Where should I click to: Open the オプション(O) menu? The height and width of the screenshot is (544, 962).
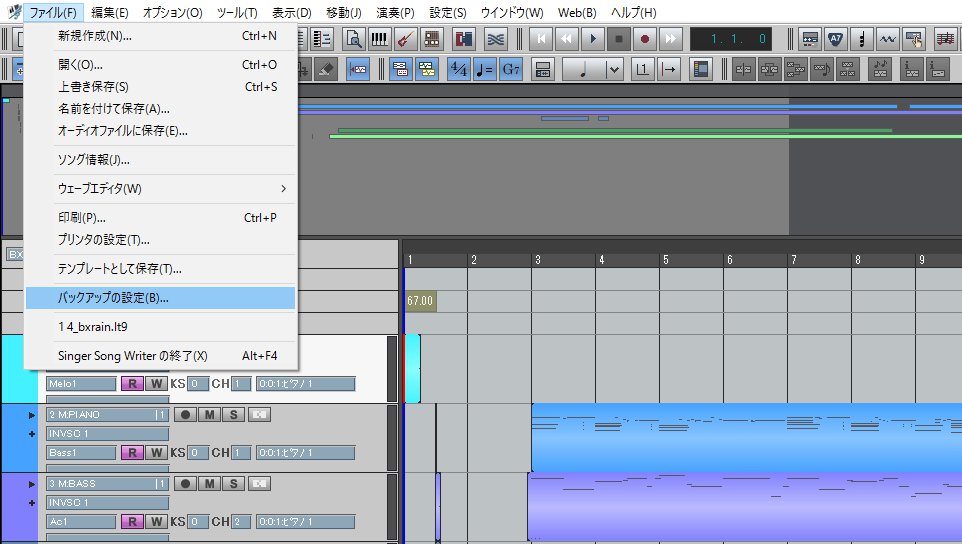[x=172, y=12]
